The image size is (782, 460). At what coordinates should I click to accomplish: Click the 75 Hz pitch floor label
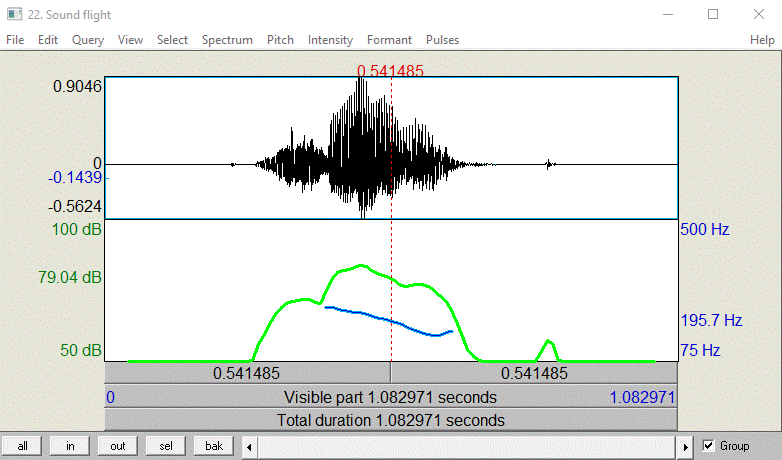point(700,350)
